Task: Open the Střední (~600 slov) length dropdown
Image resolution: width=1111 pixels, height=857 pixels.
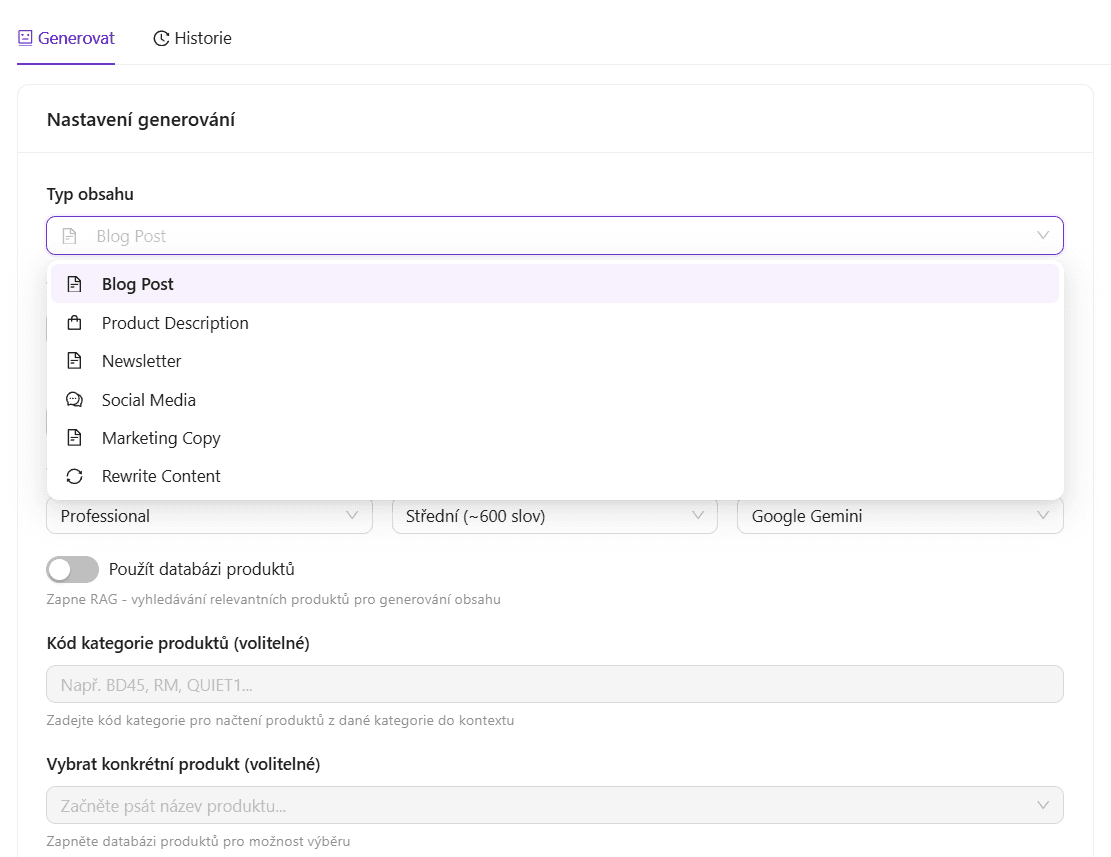Action: click(554, 516)
